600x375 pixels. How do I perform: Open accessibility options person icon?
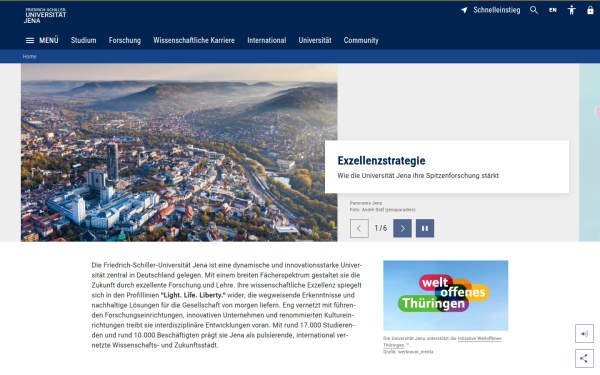pyautogui.click(x=571, y=10)
